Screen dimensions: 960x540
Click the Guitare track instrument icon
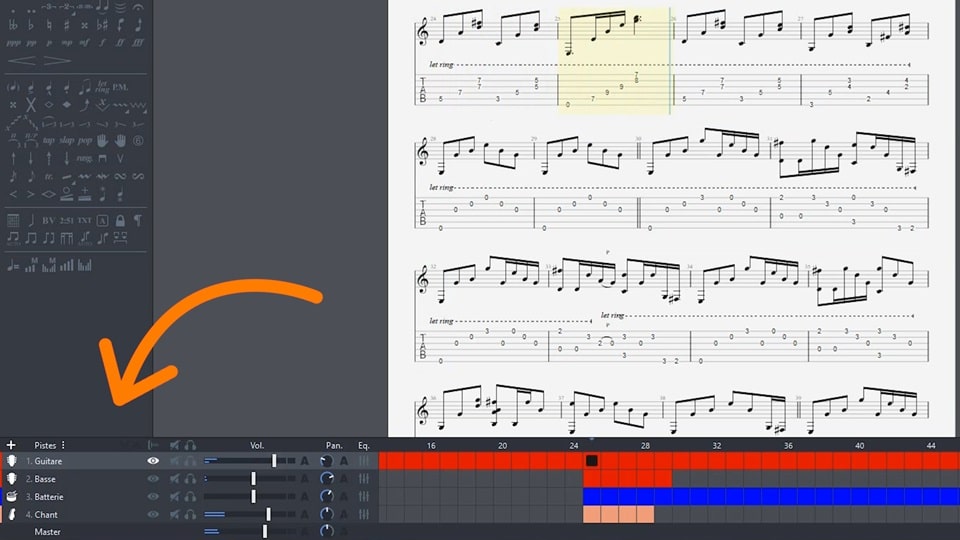click(13, 461)
